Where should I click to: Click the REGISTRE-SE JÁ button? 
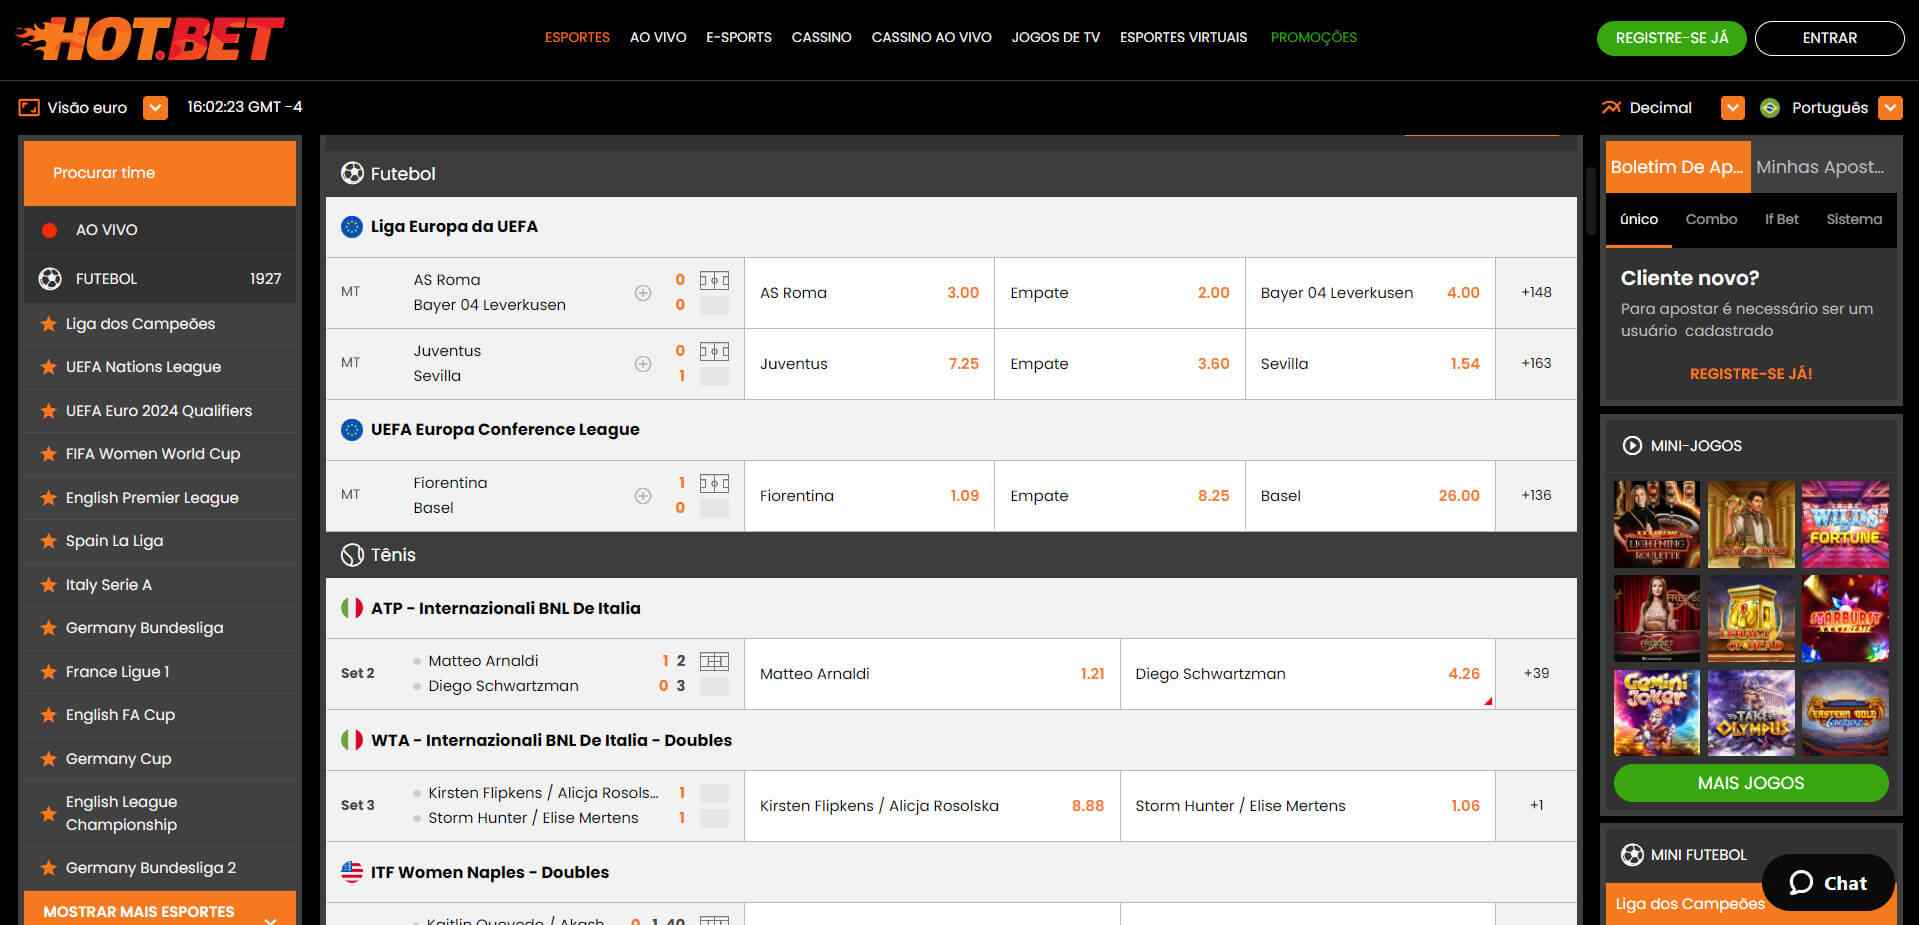click(1670, 38)
